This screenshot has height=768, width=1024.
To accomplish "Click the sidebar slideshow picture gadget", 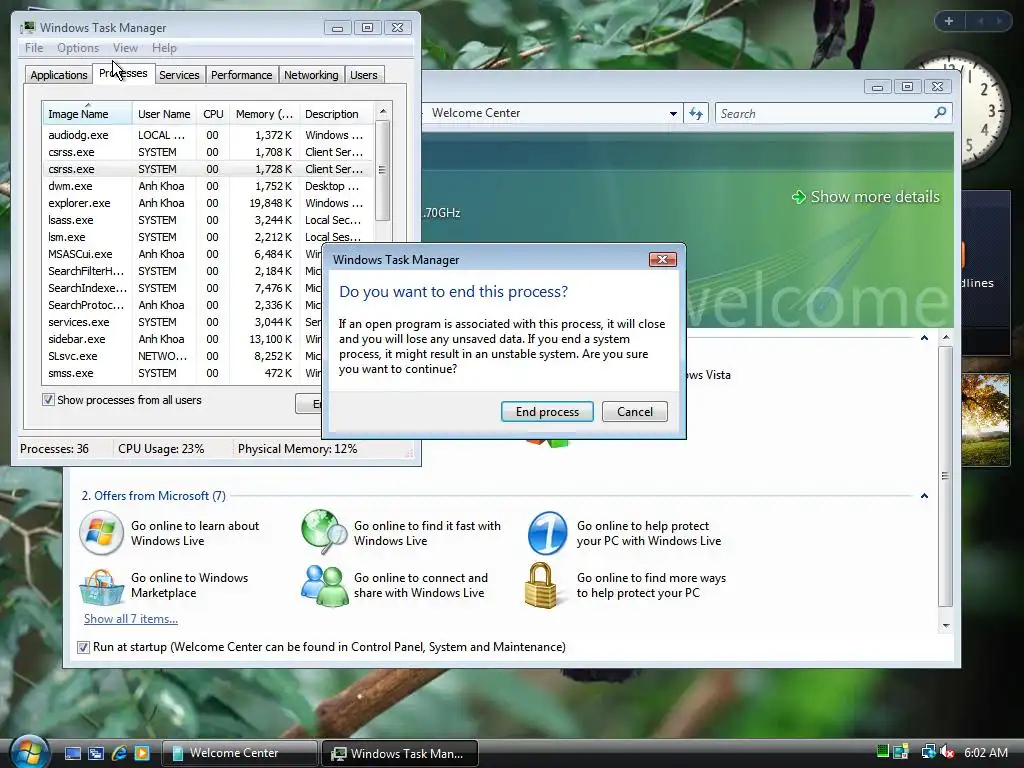I will (x=985, y=419).
